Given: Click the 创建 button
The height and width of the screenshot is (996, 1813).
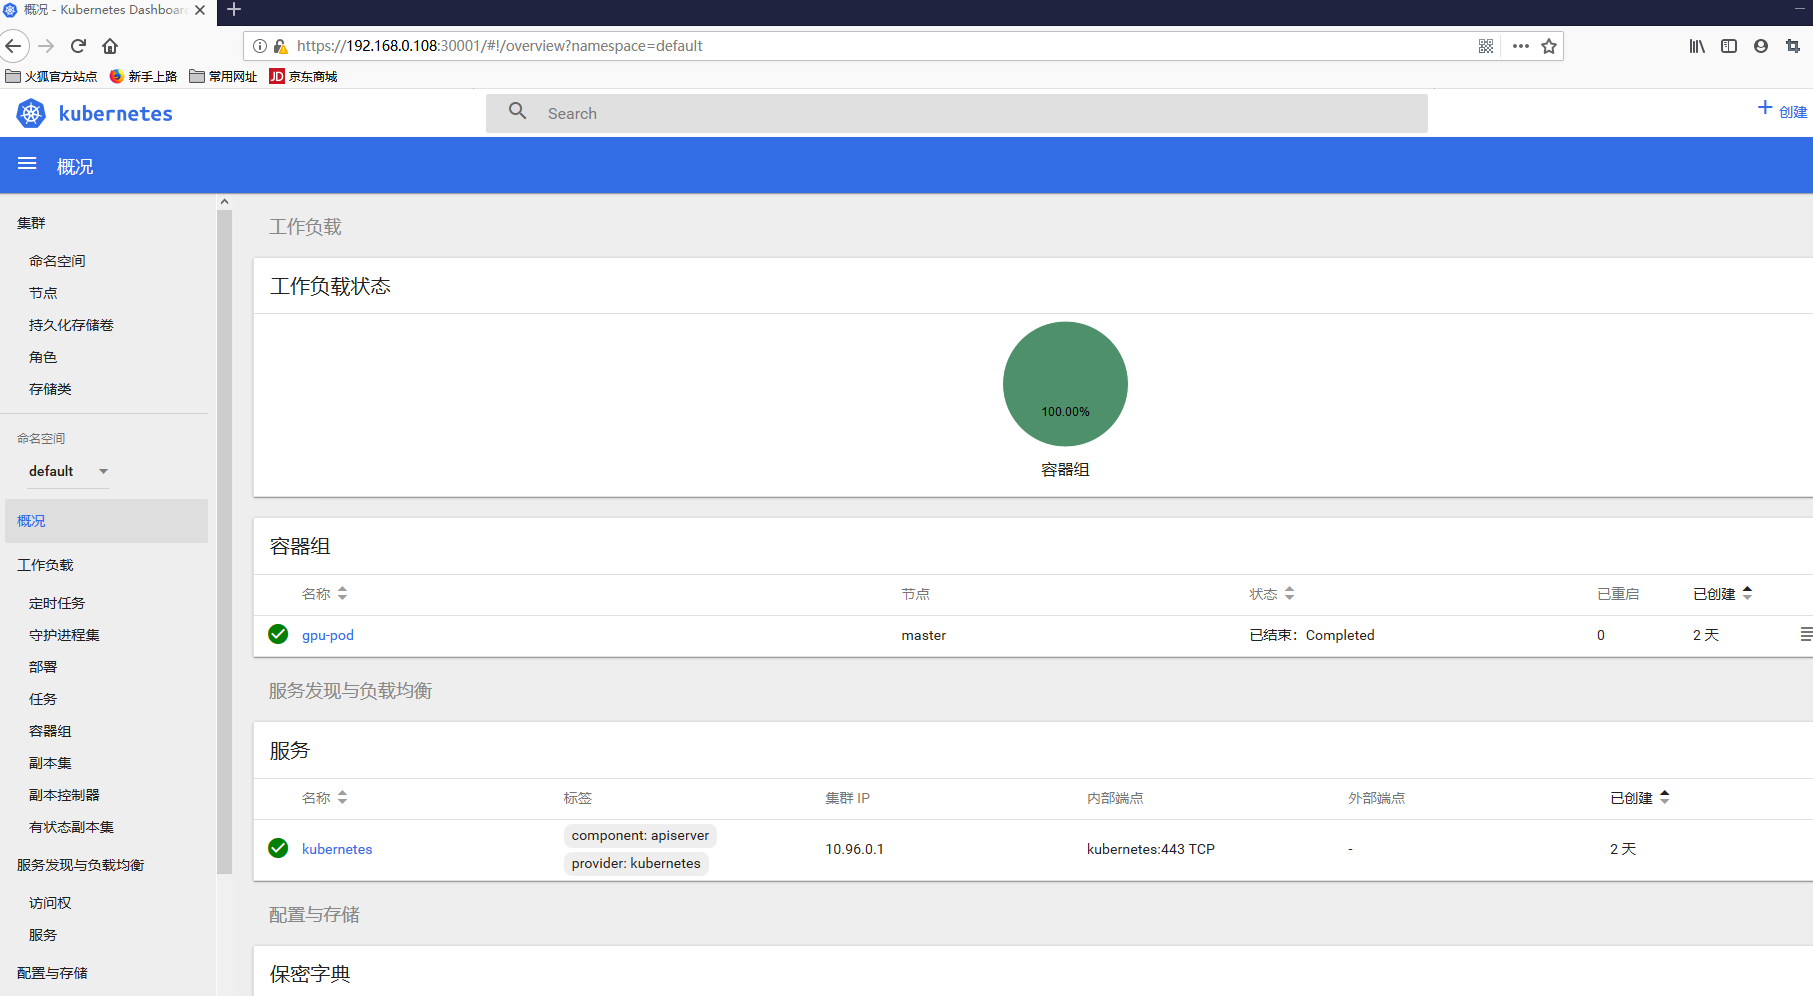Looking at the screenshot, I should click(x=1783, y=110).
